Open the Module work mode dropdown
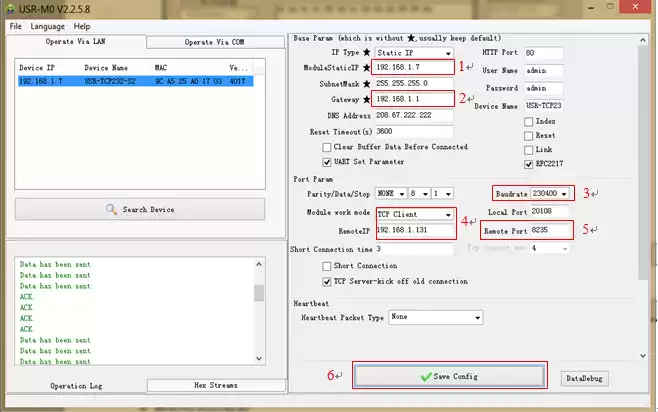 (448, 214)
